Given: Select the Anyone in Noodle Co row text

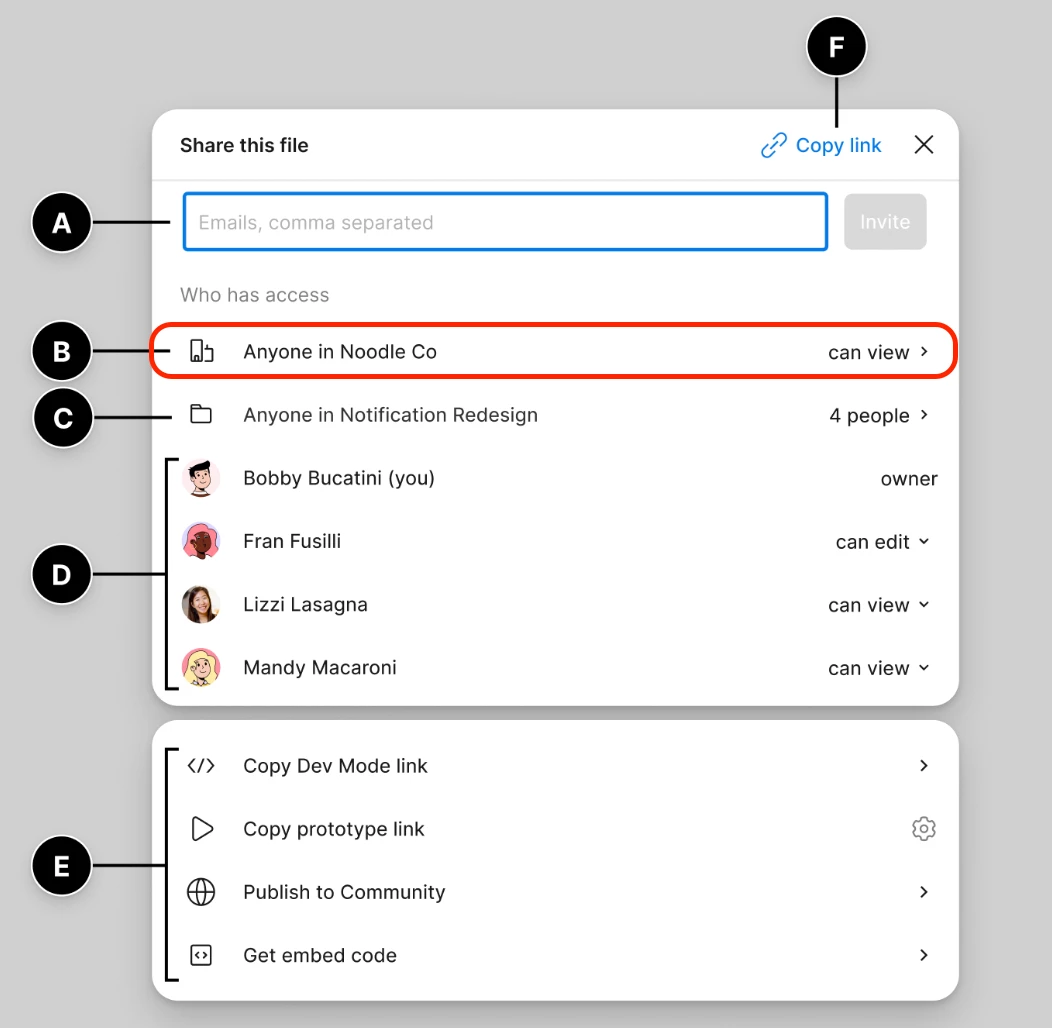Looking at the screenshot, I should coord(339,352).
